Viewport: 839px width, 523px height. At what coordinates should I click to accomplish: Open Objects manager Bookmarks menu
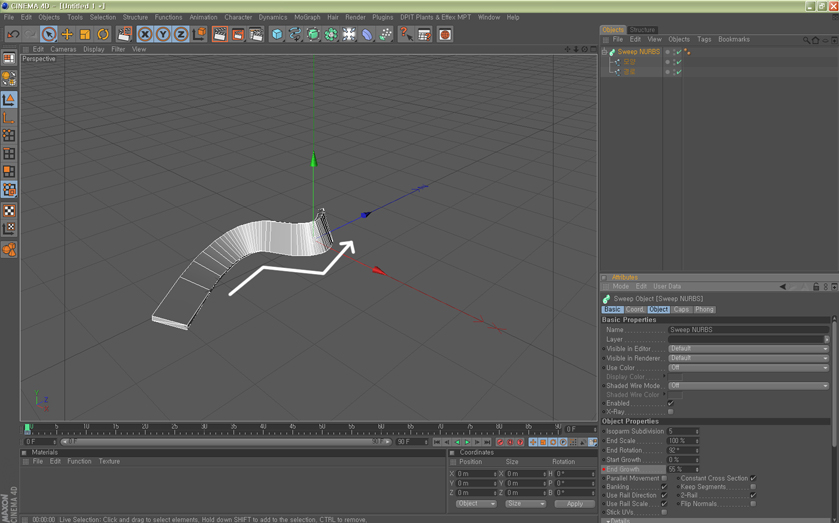pos(734,40)
